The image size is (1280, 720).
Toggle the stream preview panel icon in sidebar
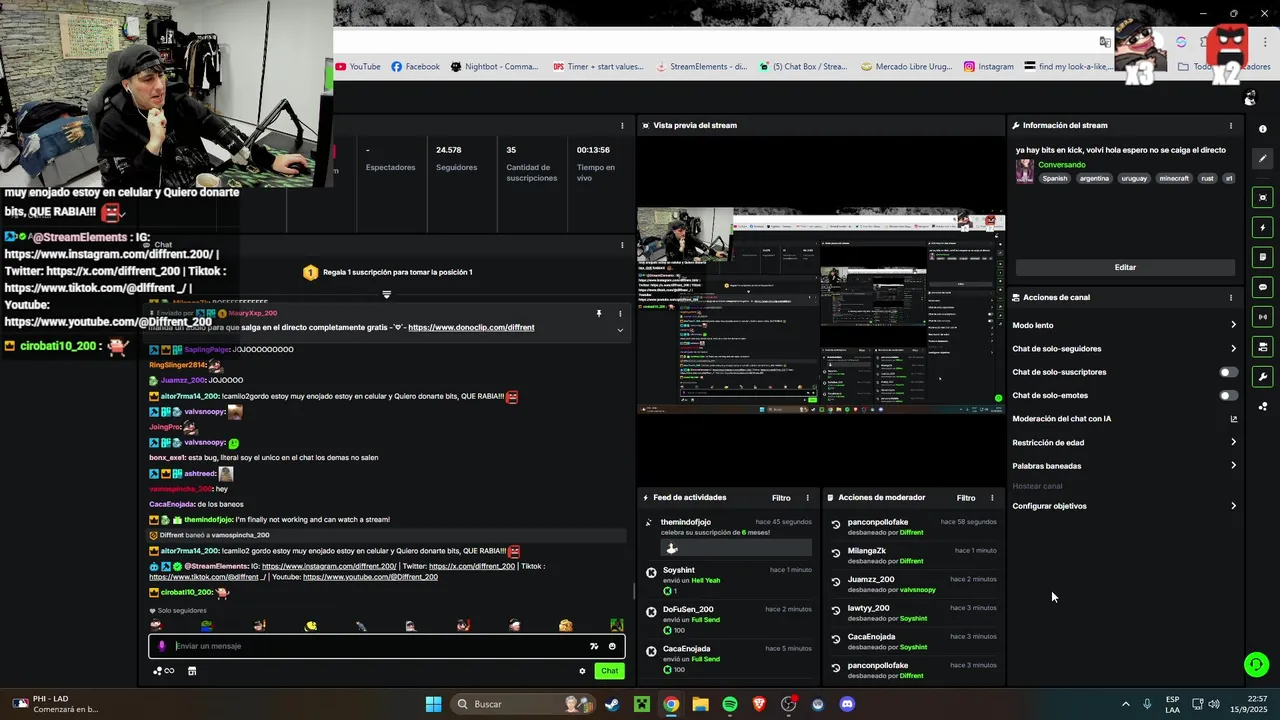click(1263, 198)
